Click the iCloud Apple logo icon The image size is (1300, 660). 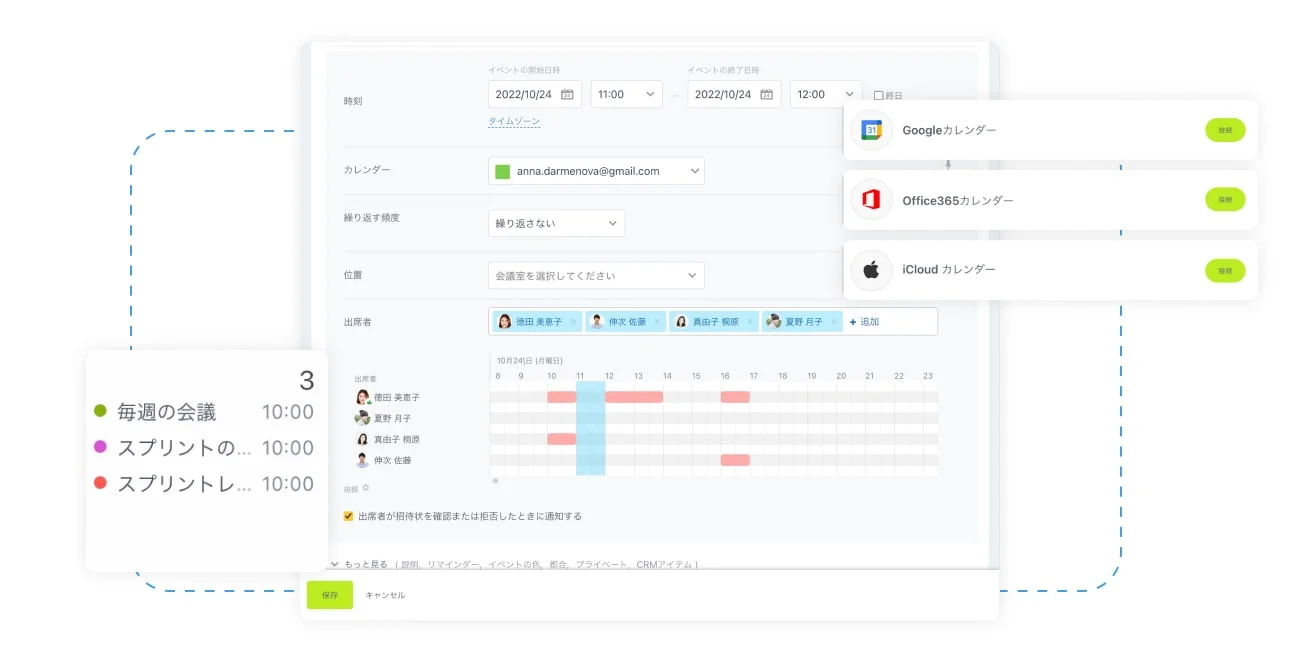tap(871, 270)
